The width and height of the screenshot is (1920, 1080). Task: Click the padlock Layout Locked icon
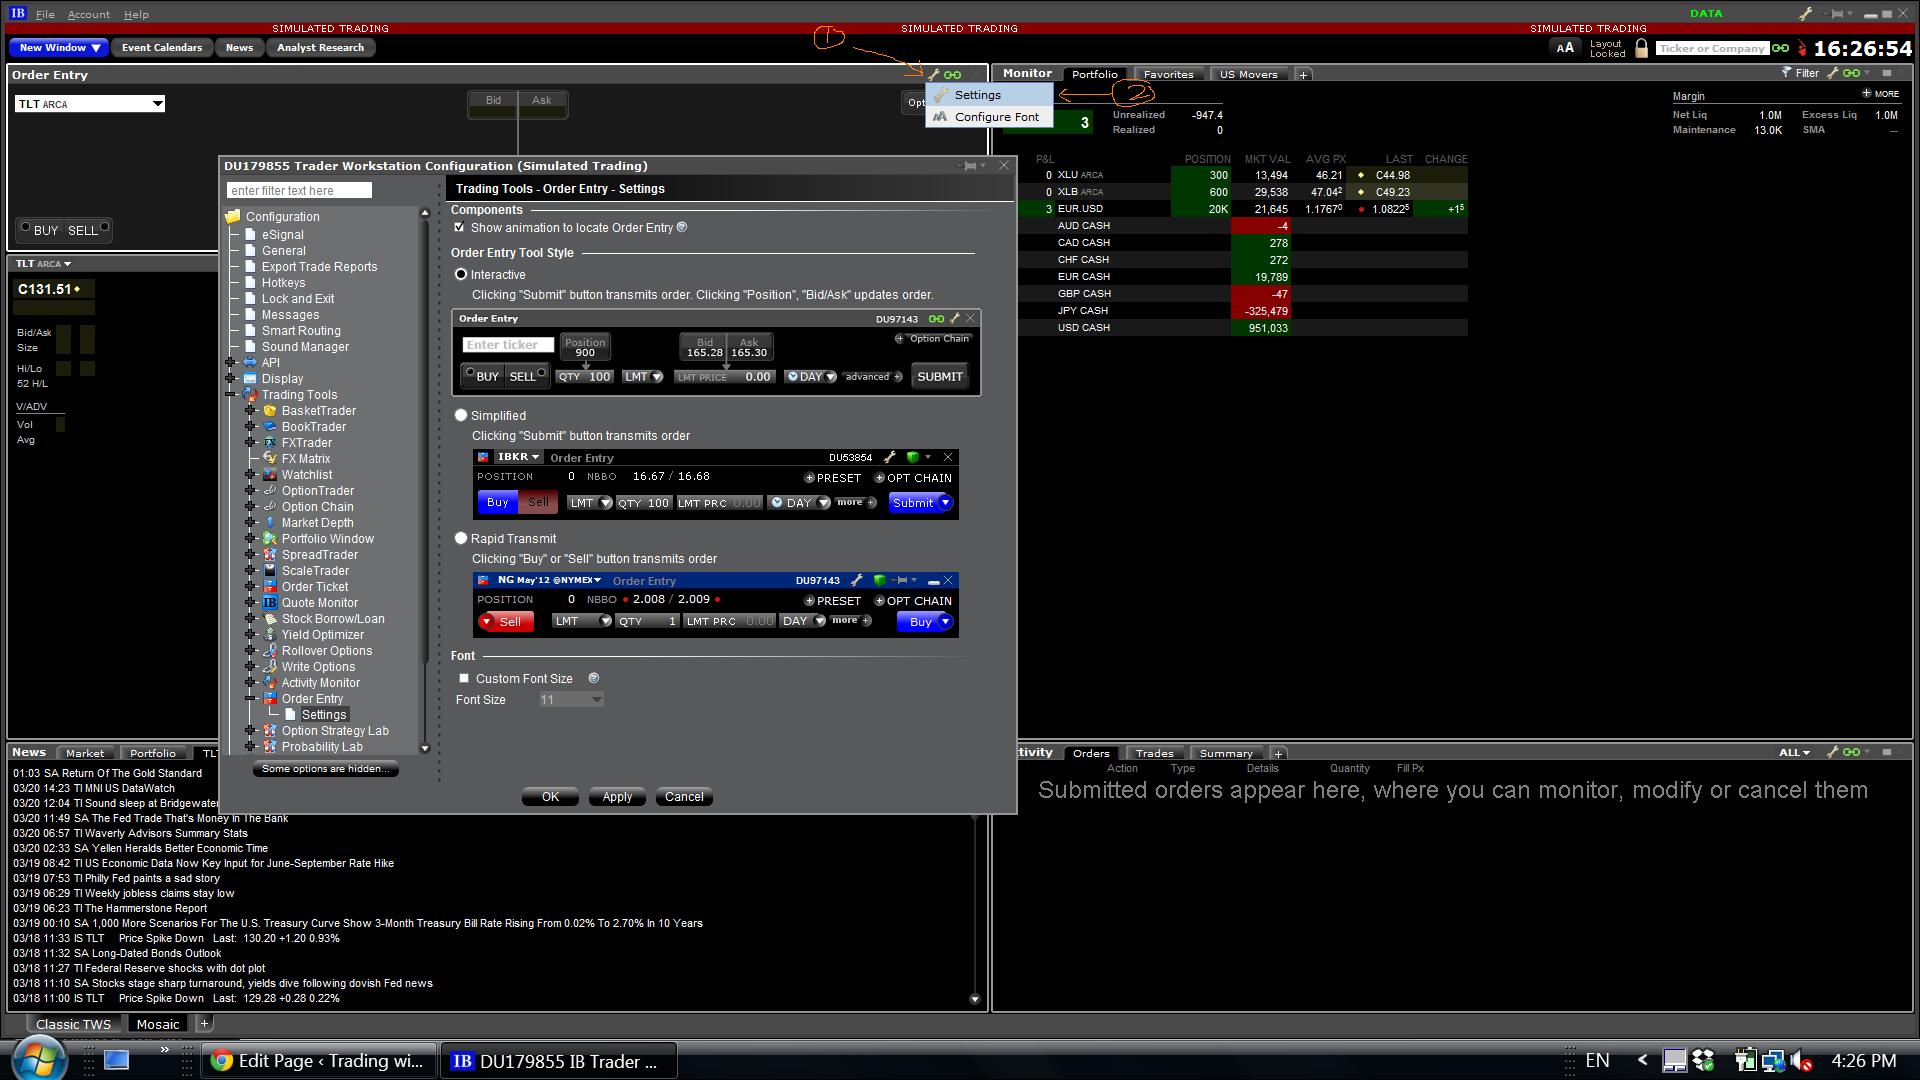(x=1641, y=48)
